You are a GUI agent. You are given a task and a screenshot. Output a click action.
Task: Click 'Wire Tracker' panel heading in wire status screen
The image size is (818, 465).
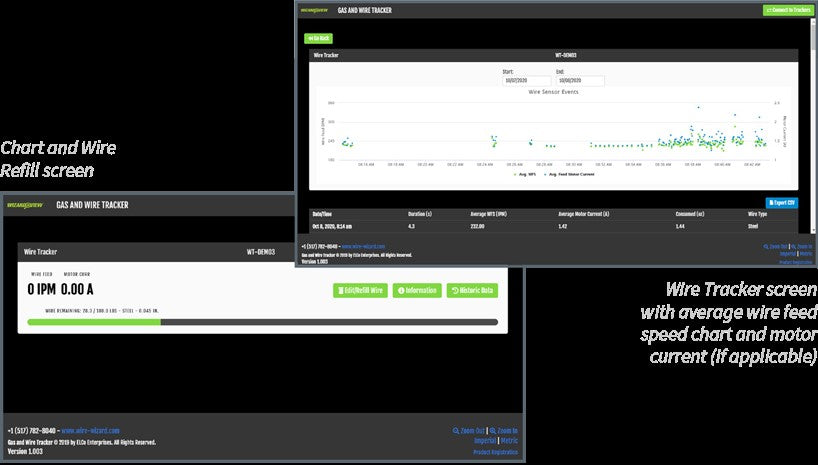click(x=40, y=252)
